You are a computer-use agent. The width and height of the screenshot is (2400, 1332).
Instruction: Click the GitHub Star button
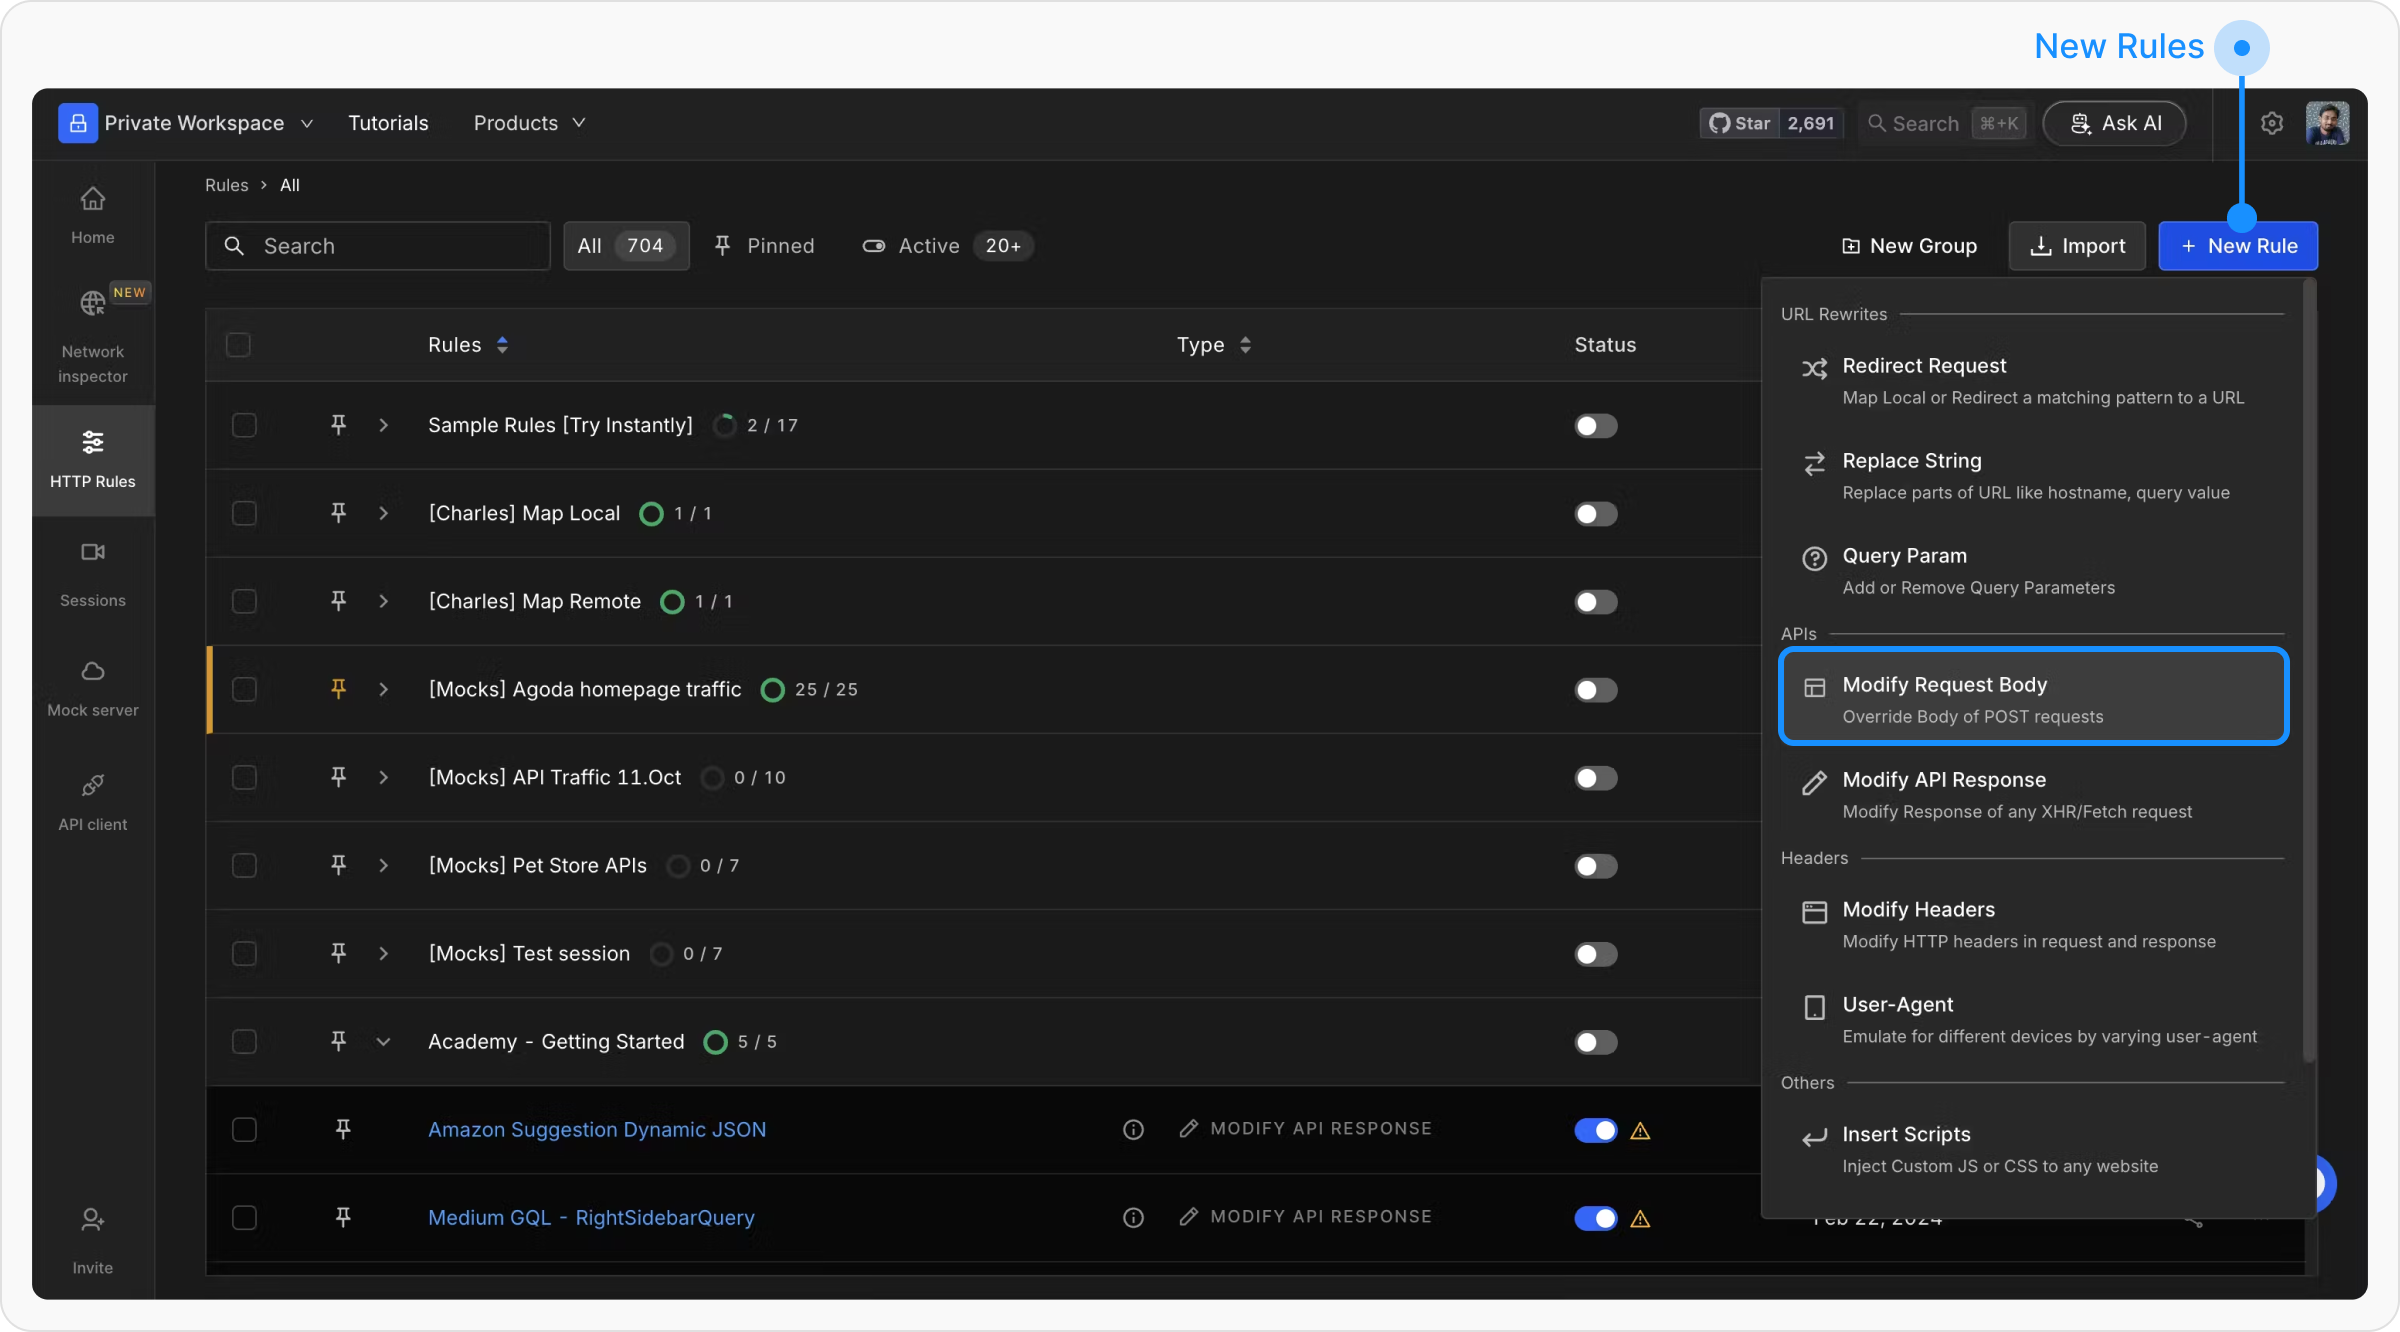coord(1741,123)
